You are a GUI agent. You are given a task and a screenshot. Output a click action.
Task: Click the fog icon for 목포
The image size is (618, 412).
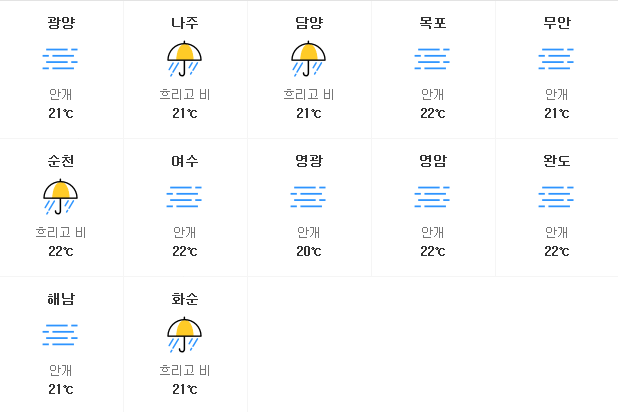[432, 59]
